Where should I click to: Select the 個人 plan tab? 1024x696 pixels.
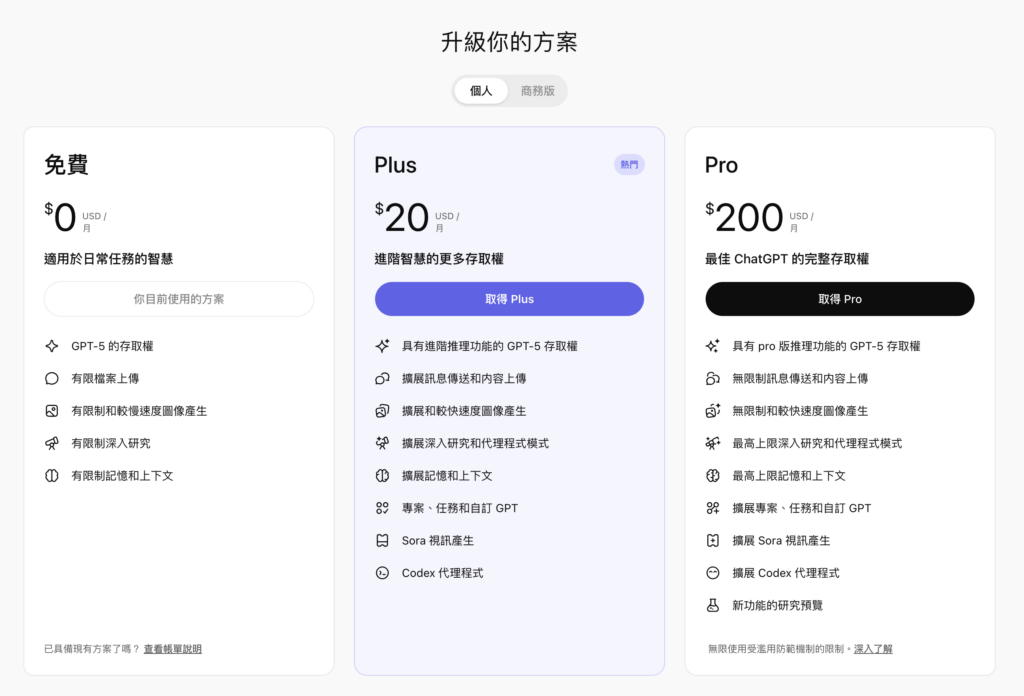481,91
